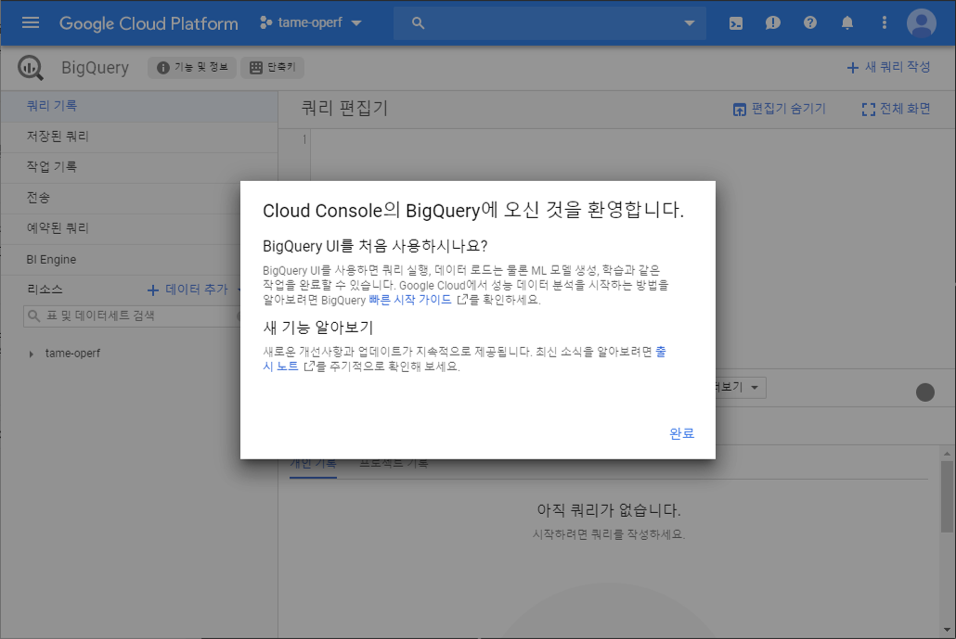The image size is (956, 639).
Task: Open the 빠른 시작 가이드 link
Action: point(410,300)
